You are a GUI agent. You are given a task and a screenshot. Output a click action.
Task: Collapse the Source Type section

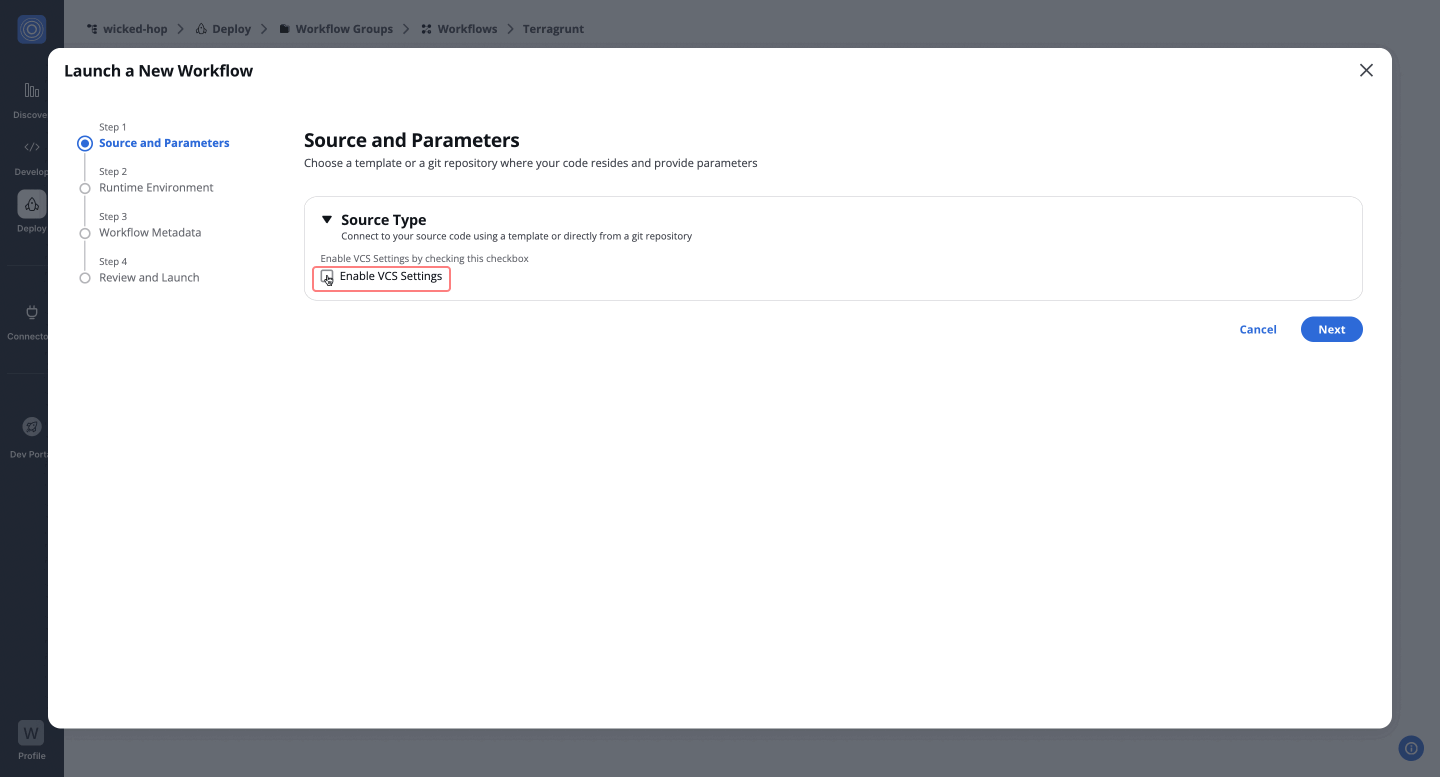coord(327,220)
